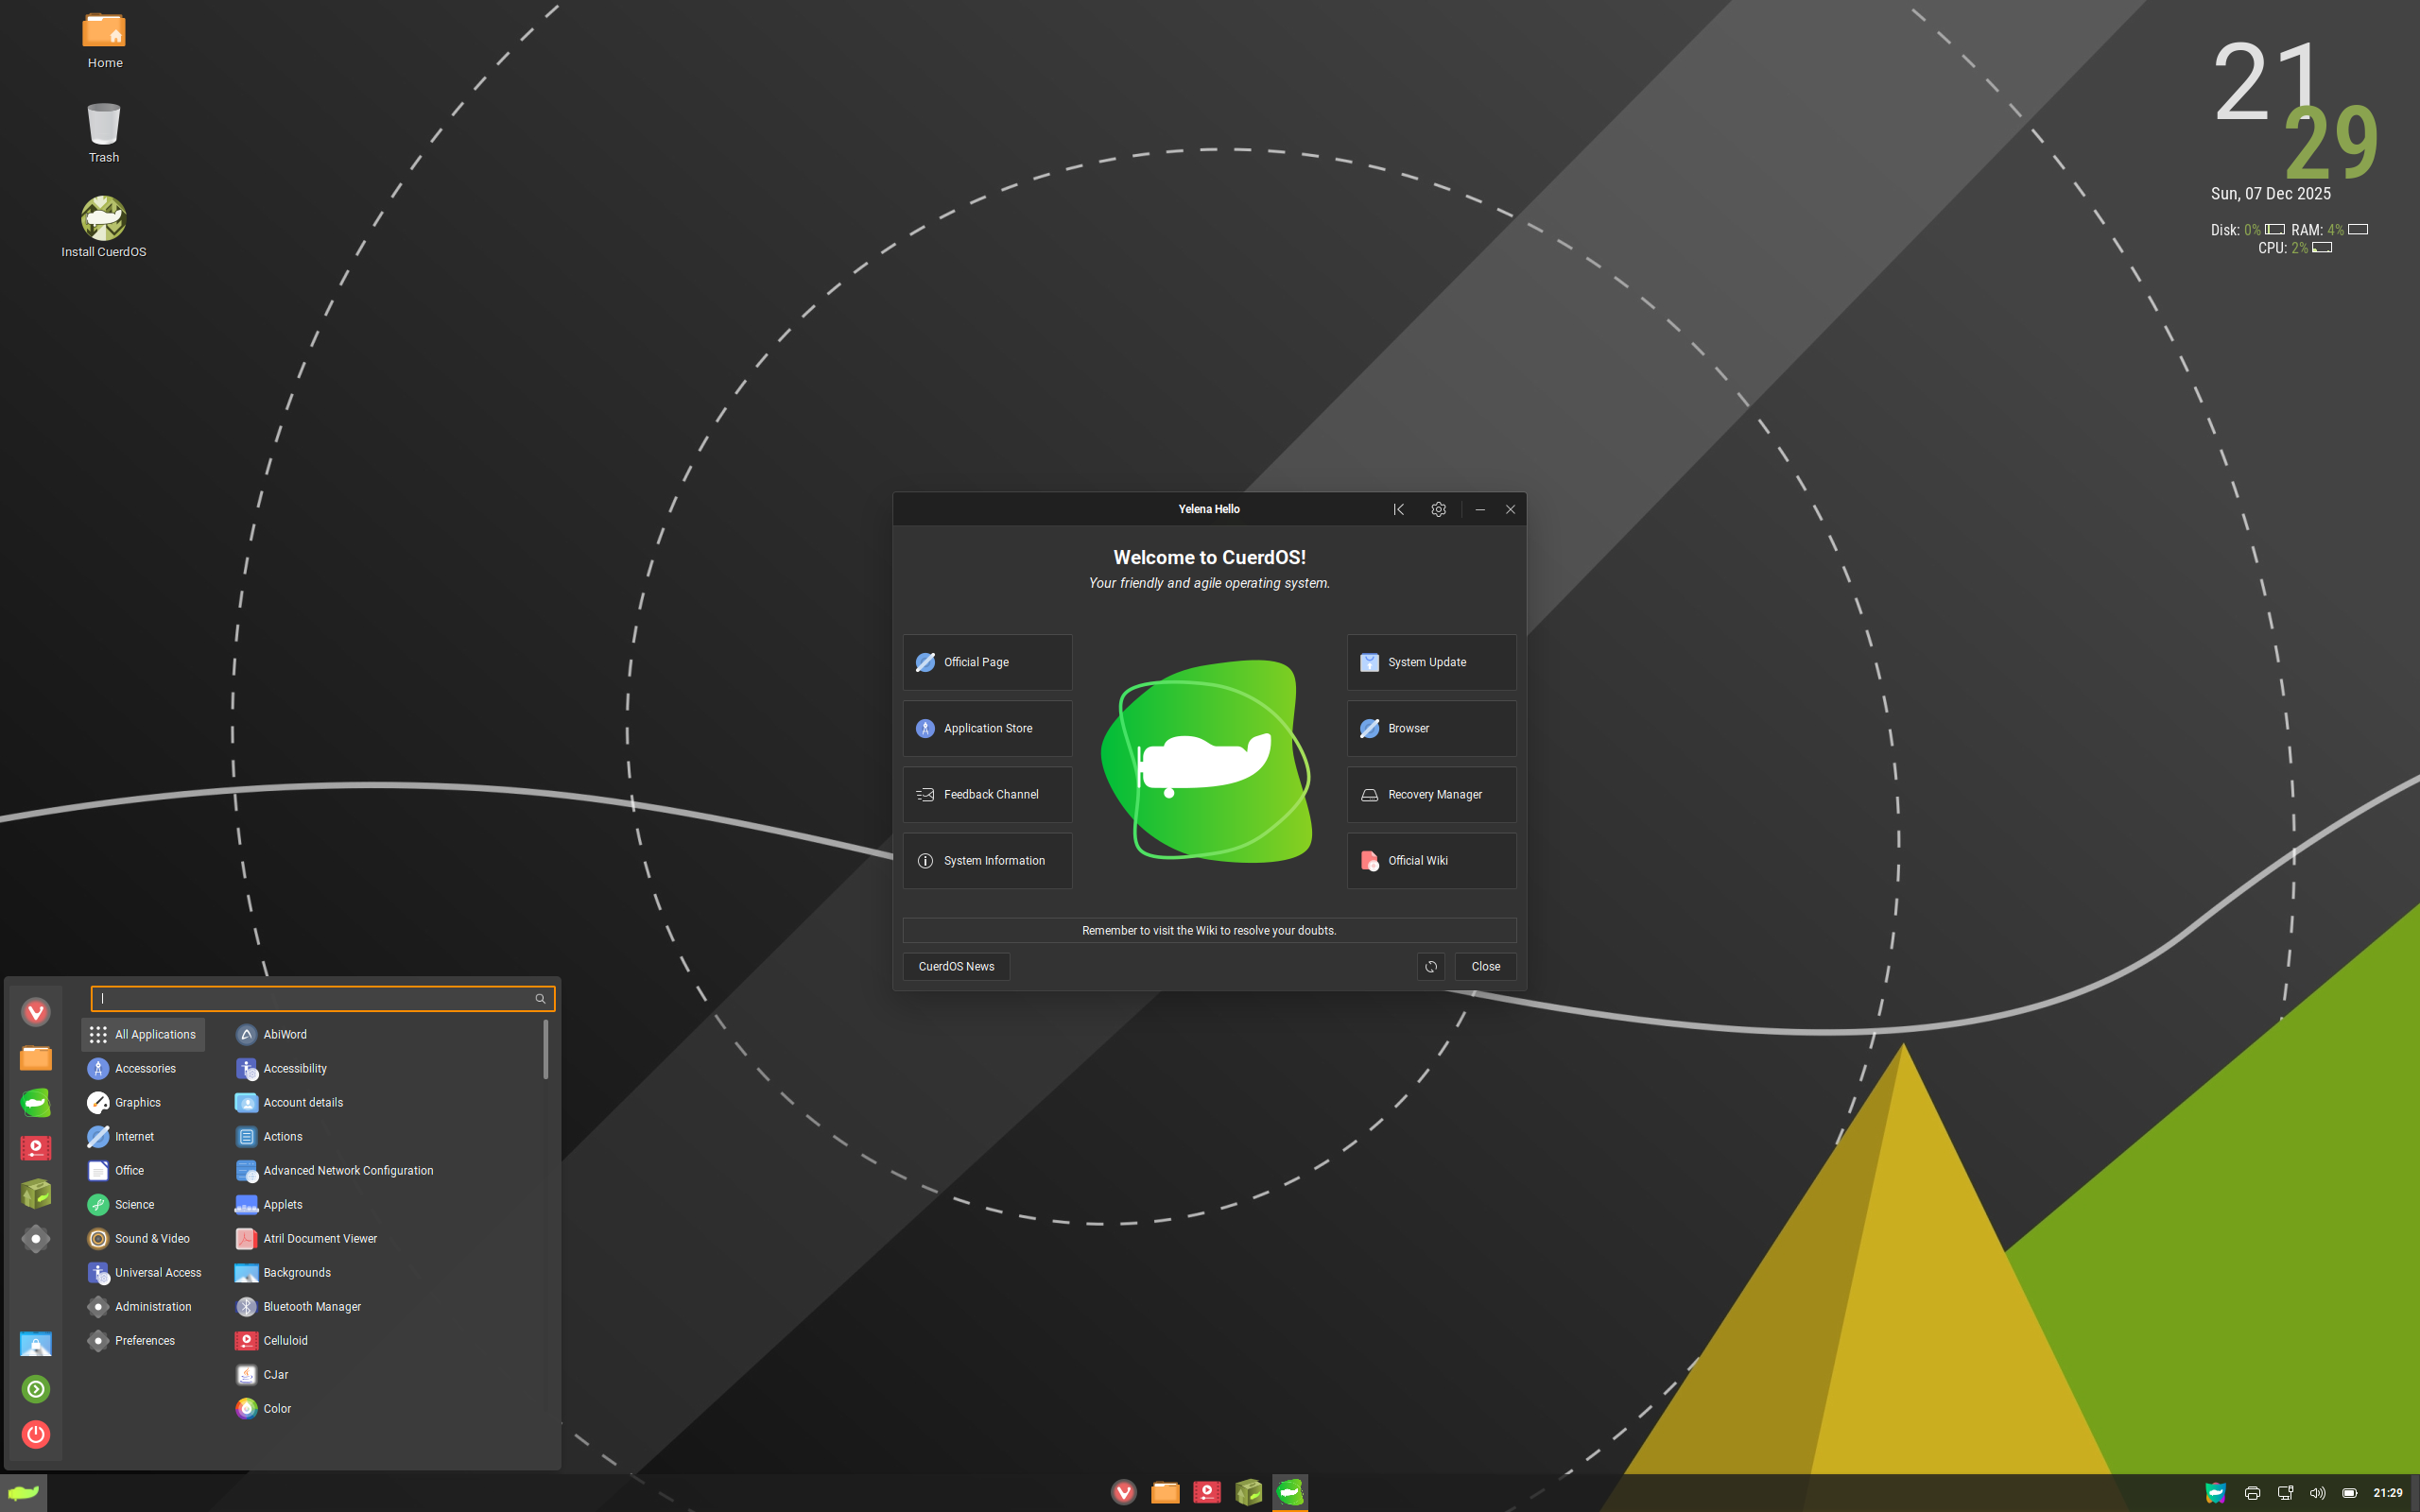2420x1512 pixels.
Task: Launch AbiWord from application list
Action: pos(388,1035)
